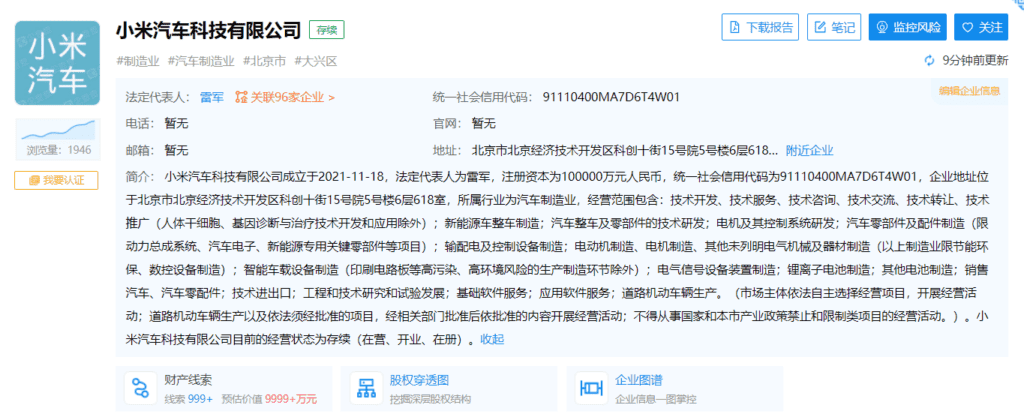Open the 企业图谱 enterprise graph icon
This screenshot has height=414, width=1024.
coord(591,389)
